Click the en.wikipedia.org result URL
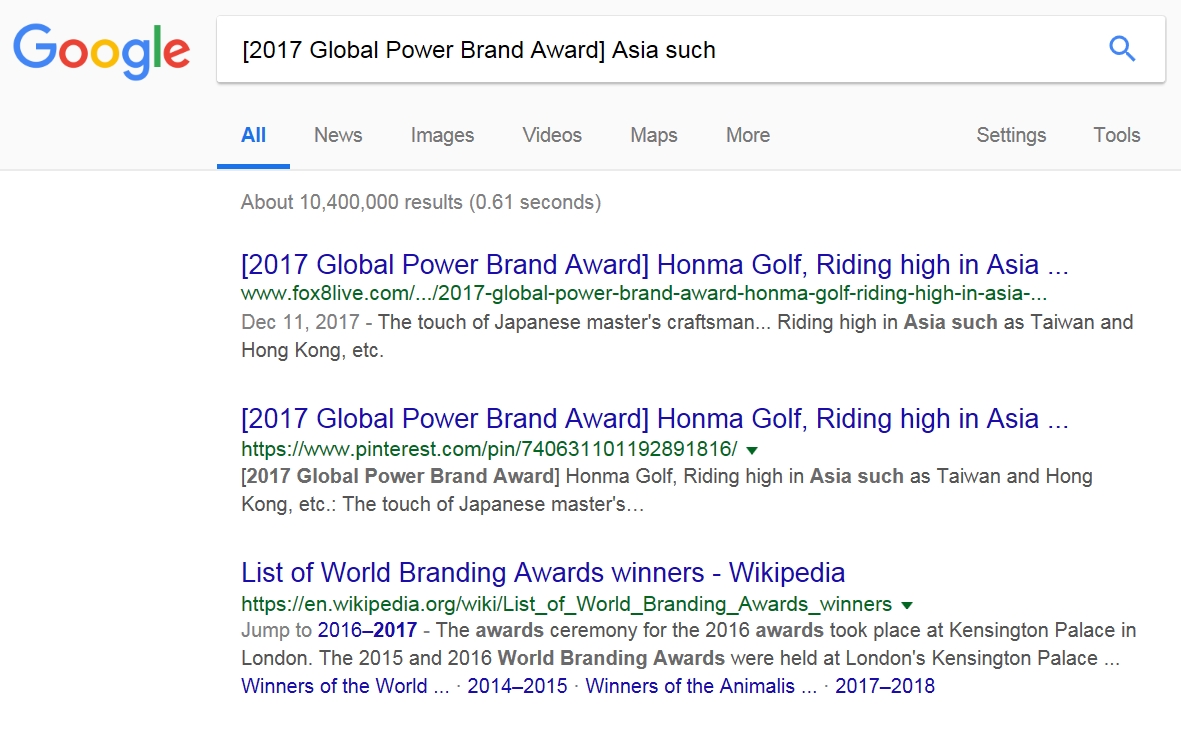 pos(566,604)
